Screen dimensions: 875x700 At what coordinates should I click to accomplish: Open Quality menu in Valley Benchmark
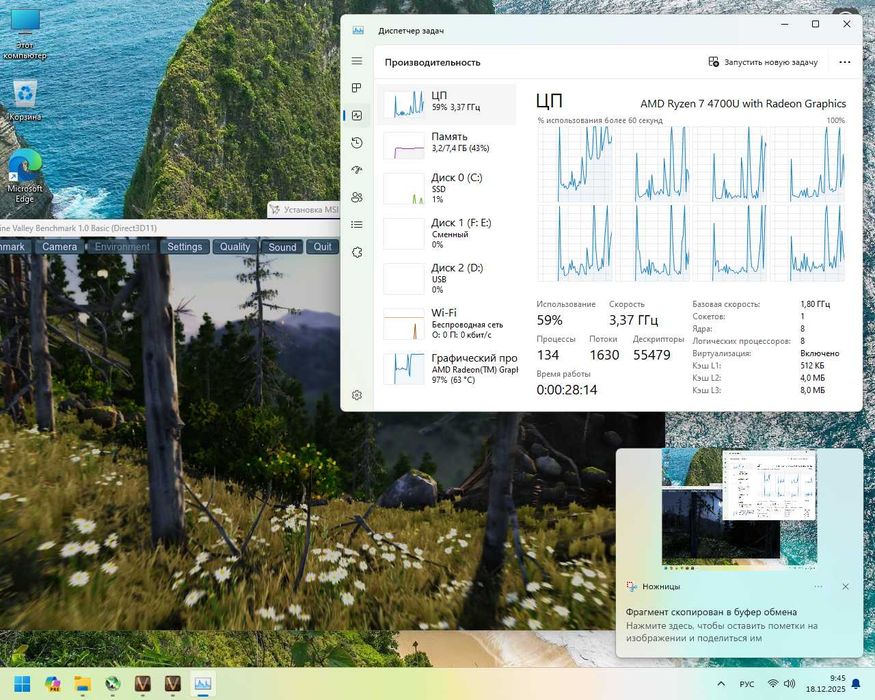click(235, 247)
